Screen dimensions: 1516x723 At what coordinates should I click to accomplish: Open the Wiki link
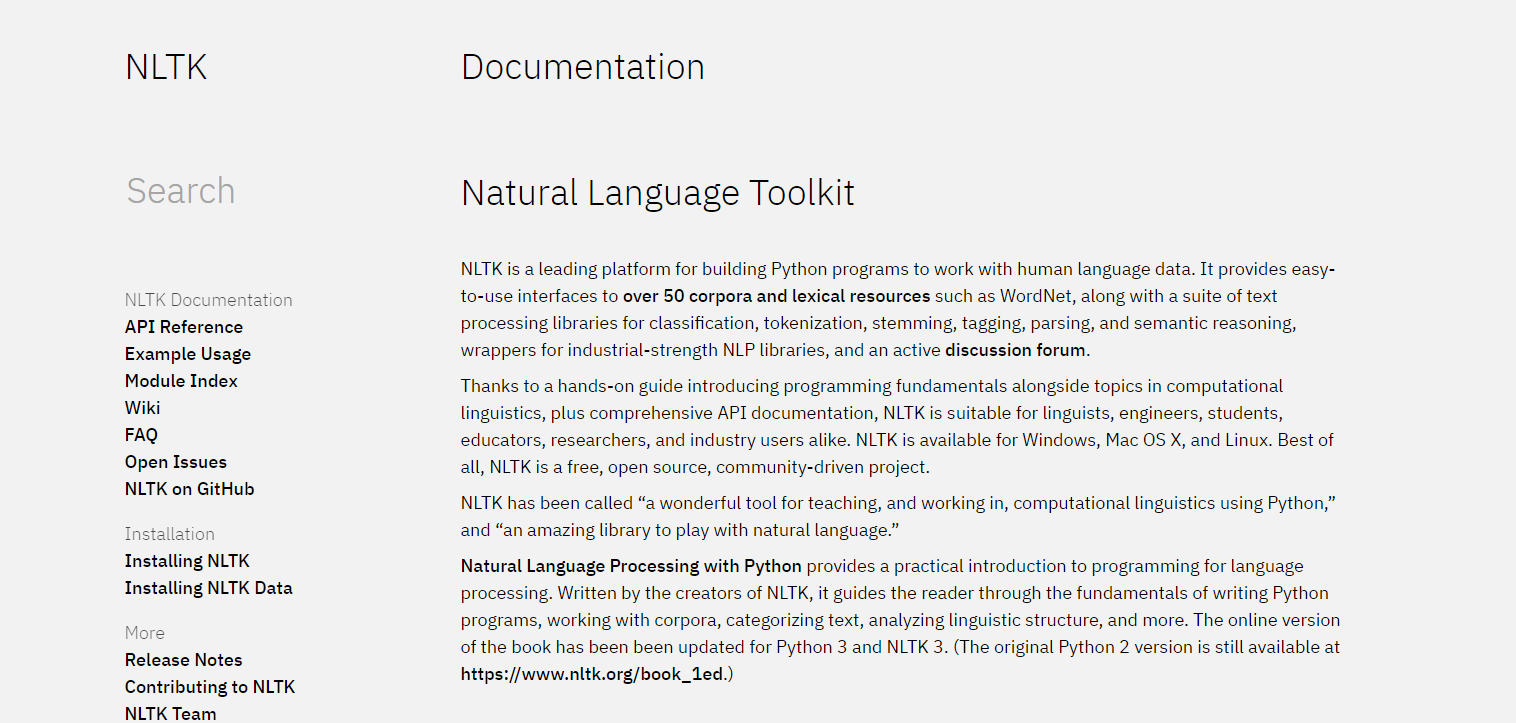142,408
